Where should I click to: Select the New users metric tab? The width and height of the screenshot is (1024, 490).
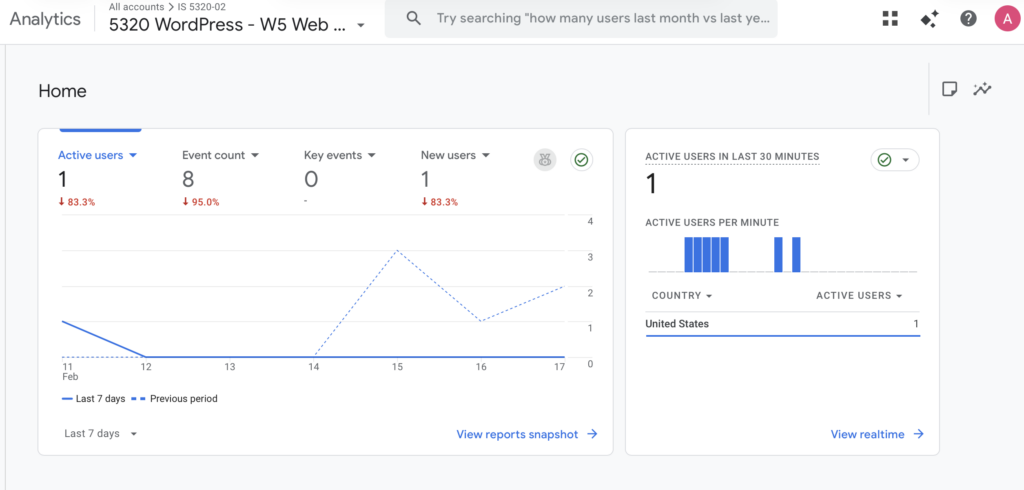tap(455, 155)
